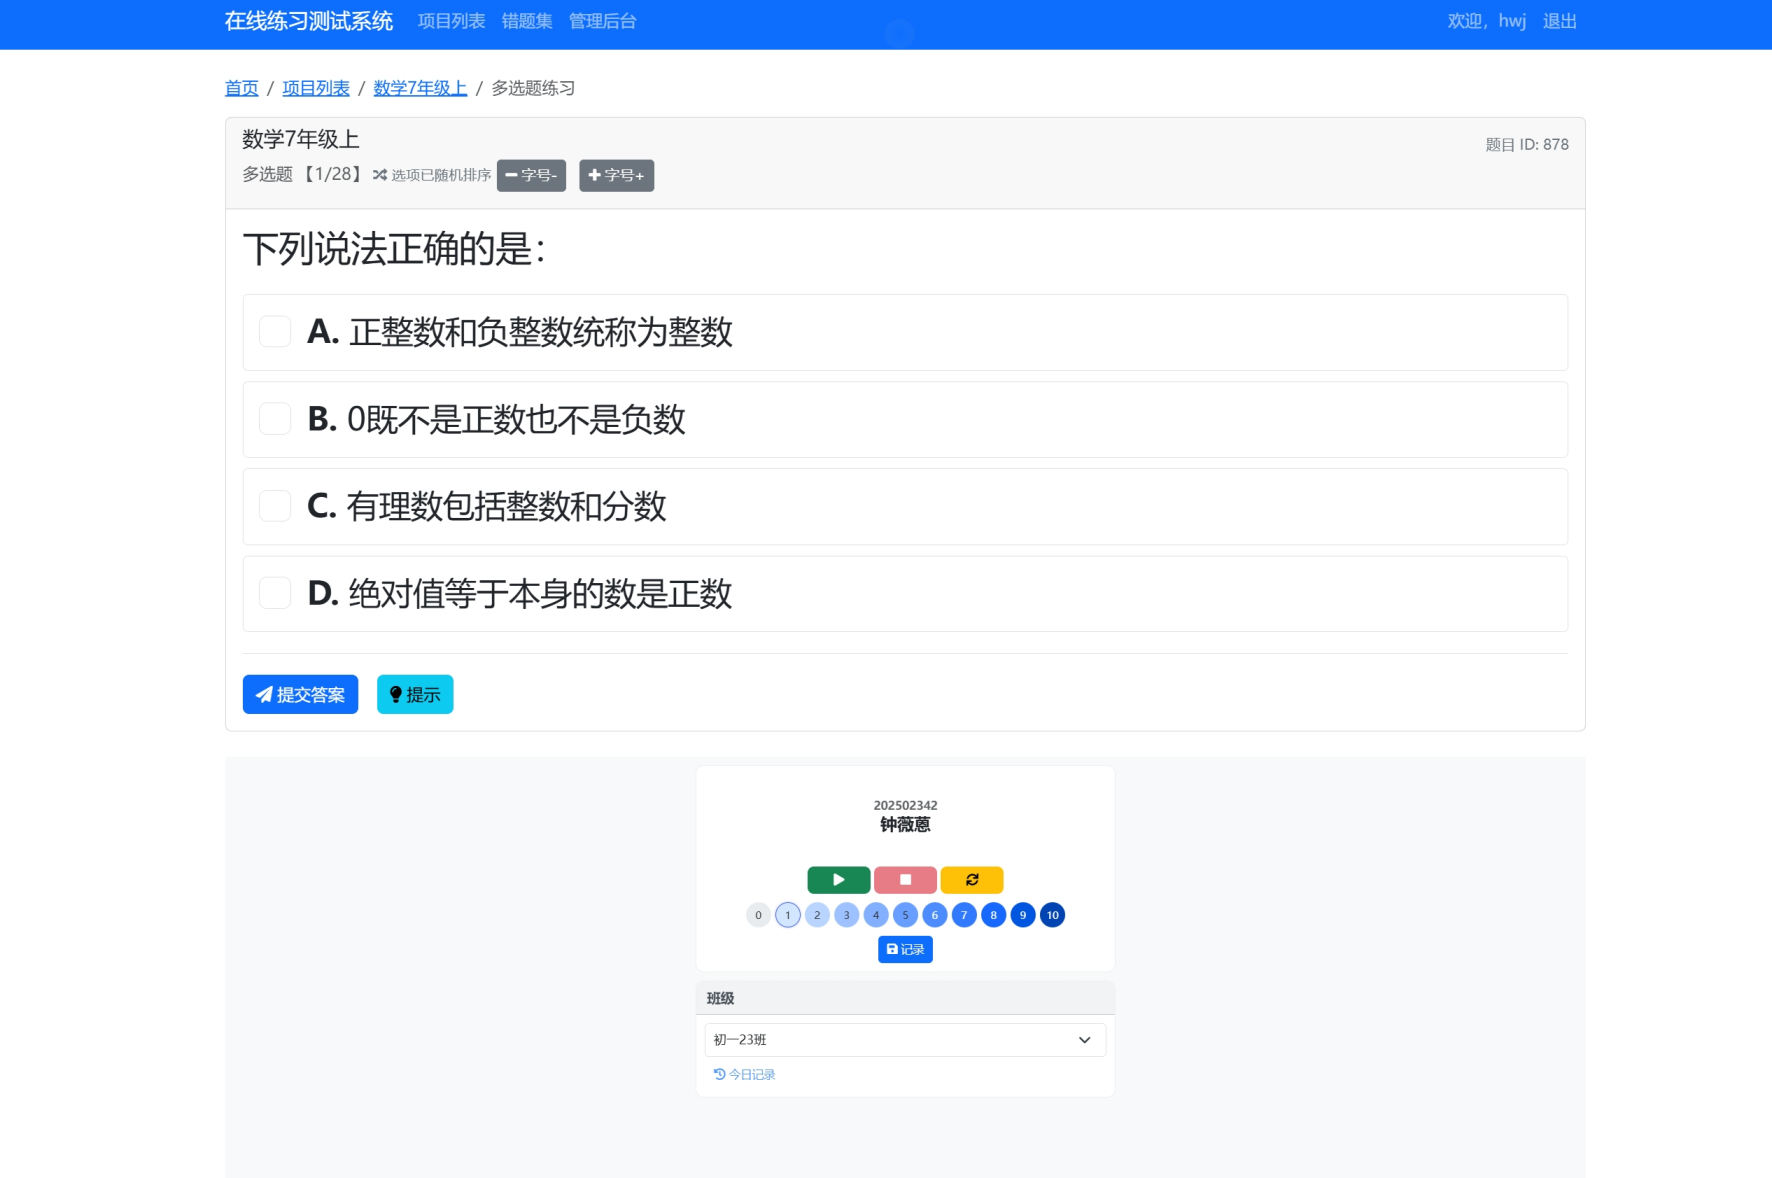
Task: Check option A 正整数和负整数统称为整数
Action: click(x=275, y=332)
